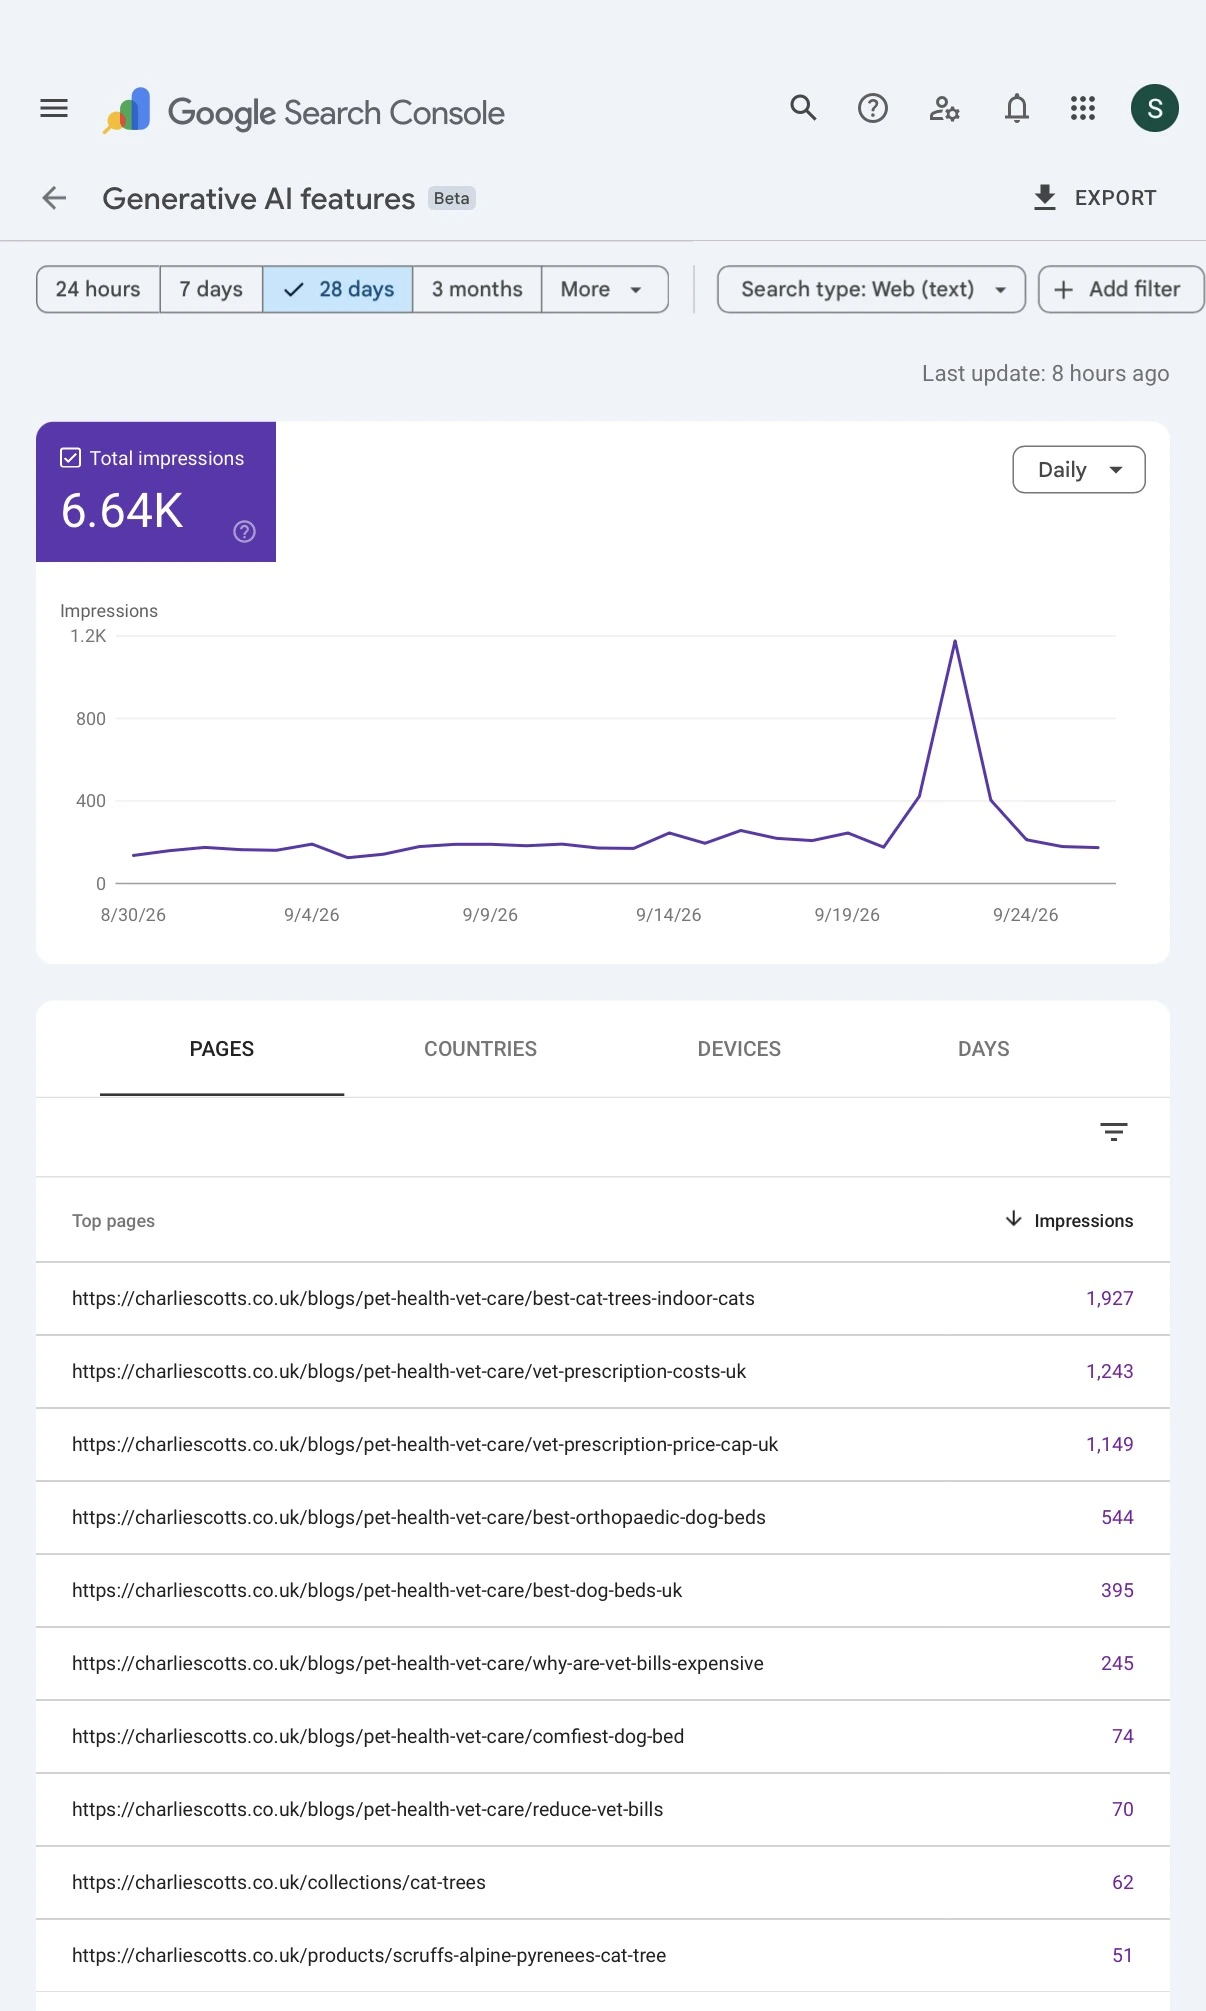
Task: Open the best-orthopaedic-dog-beds page row
Action: click(603, 1517)
